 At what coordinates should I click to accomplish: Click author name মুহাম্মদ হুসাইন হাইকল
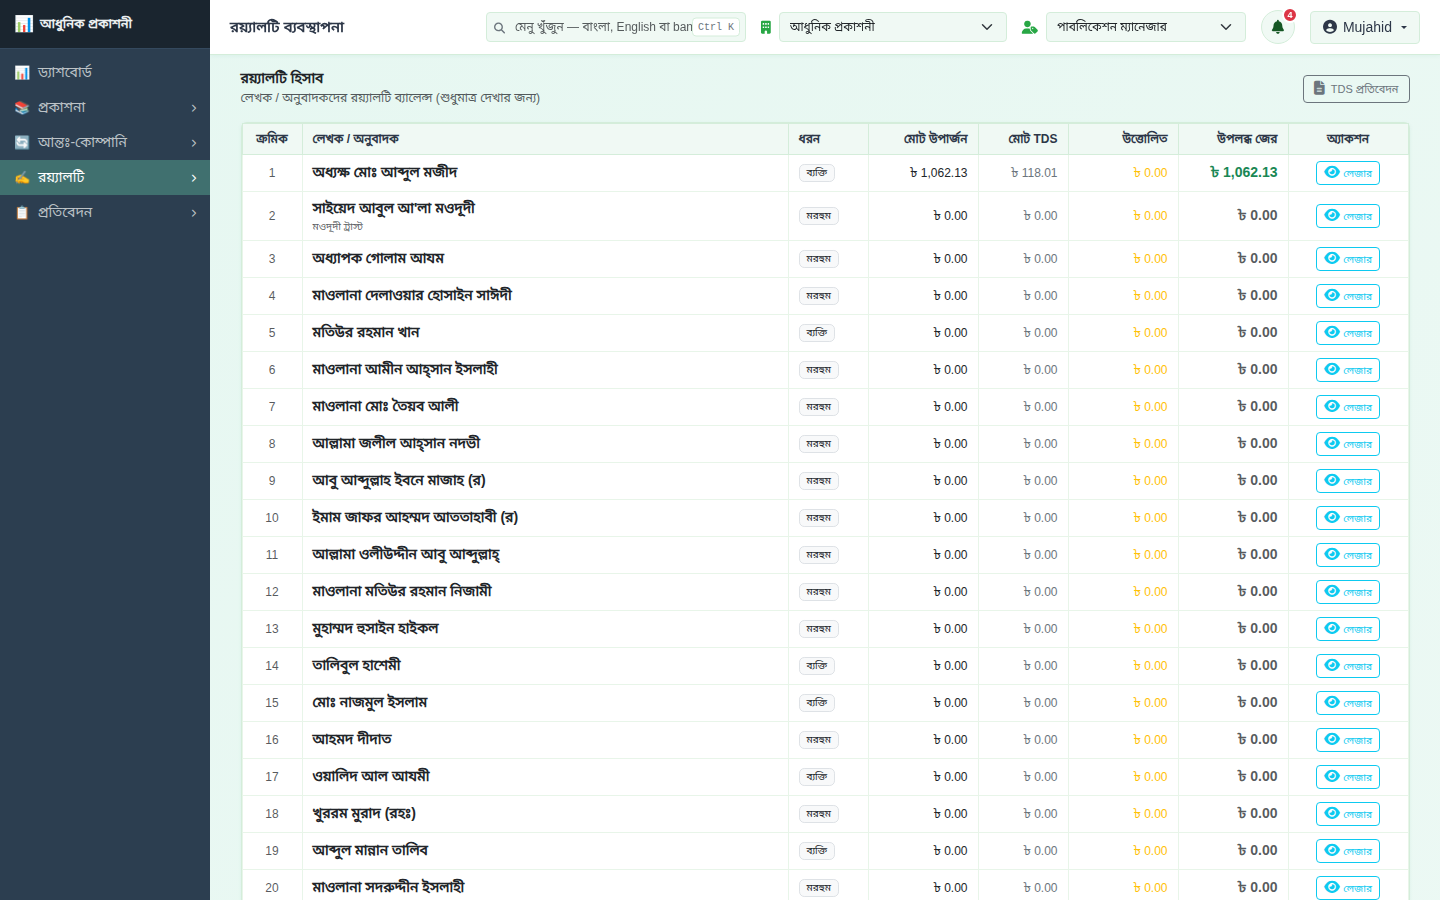point(375,629)
